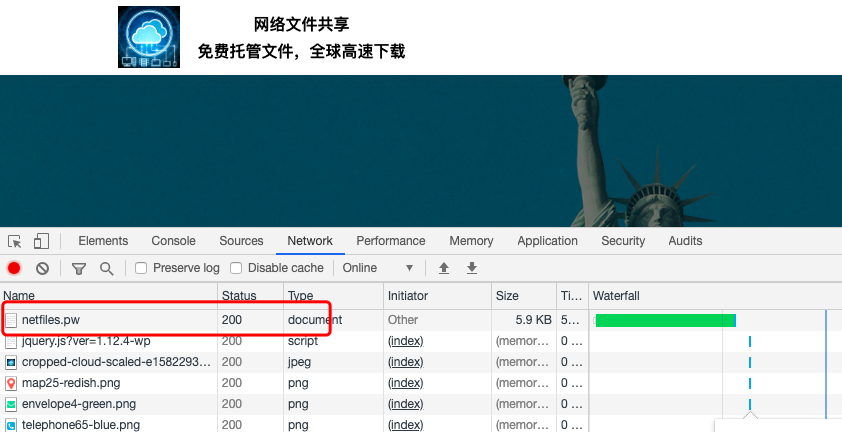Viewport: 842px width, 432px height.
Task: Switch to the Application tab
Action: pyautogui.click(x=547, y=241)
